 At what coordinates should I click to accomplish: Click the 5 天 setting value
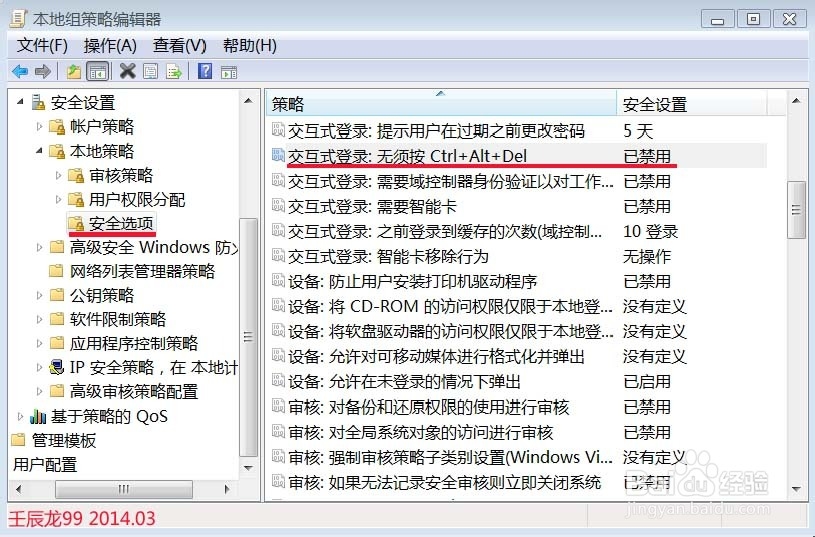pyautogui.click(x=638, y=130)
